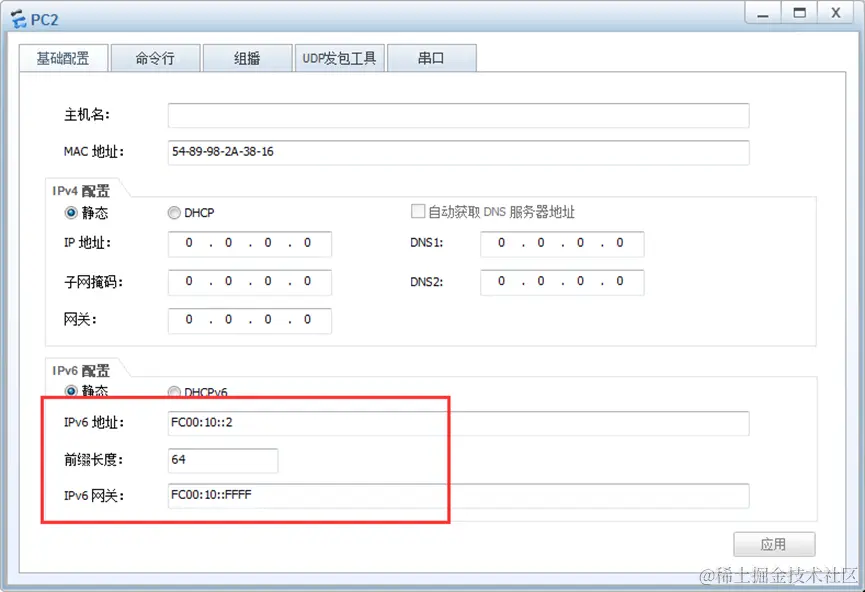Enable 自动获取 DNS 服务器地址 checkbox
This screenshot has height=592, width=865.
point(418,211)
